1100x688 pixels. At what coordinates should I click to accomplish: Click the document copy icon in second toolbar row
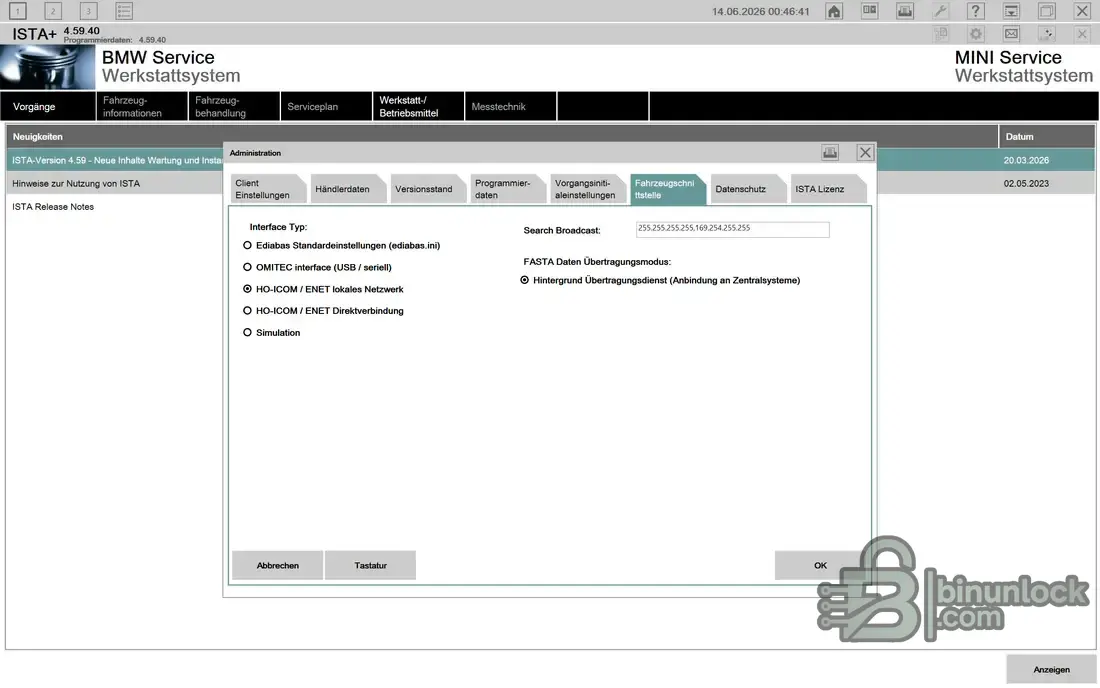(x=941, y=33)
